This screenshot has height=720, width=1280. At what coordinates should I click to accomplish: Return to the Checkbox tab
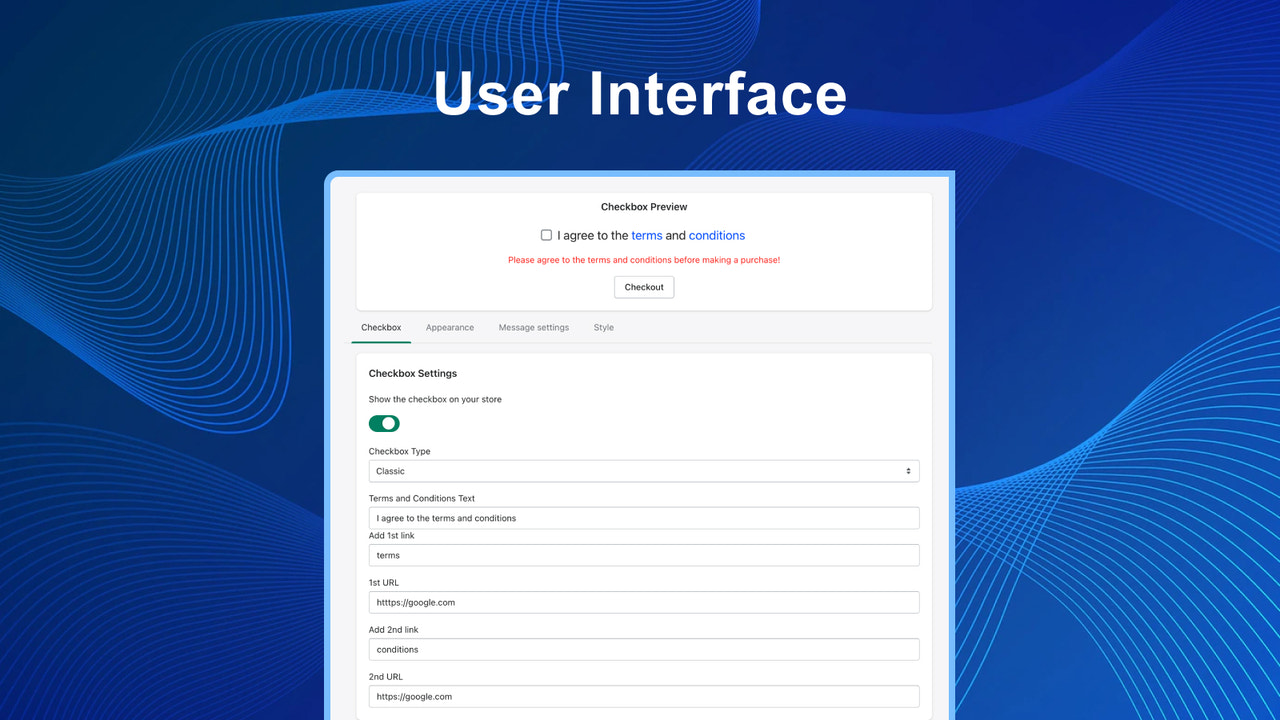(x=380, y=327)
